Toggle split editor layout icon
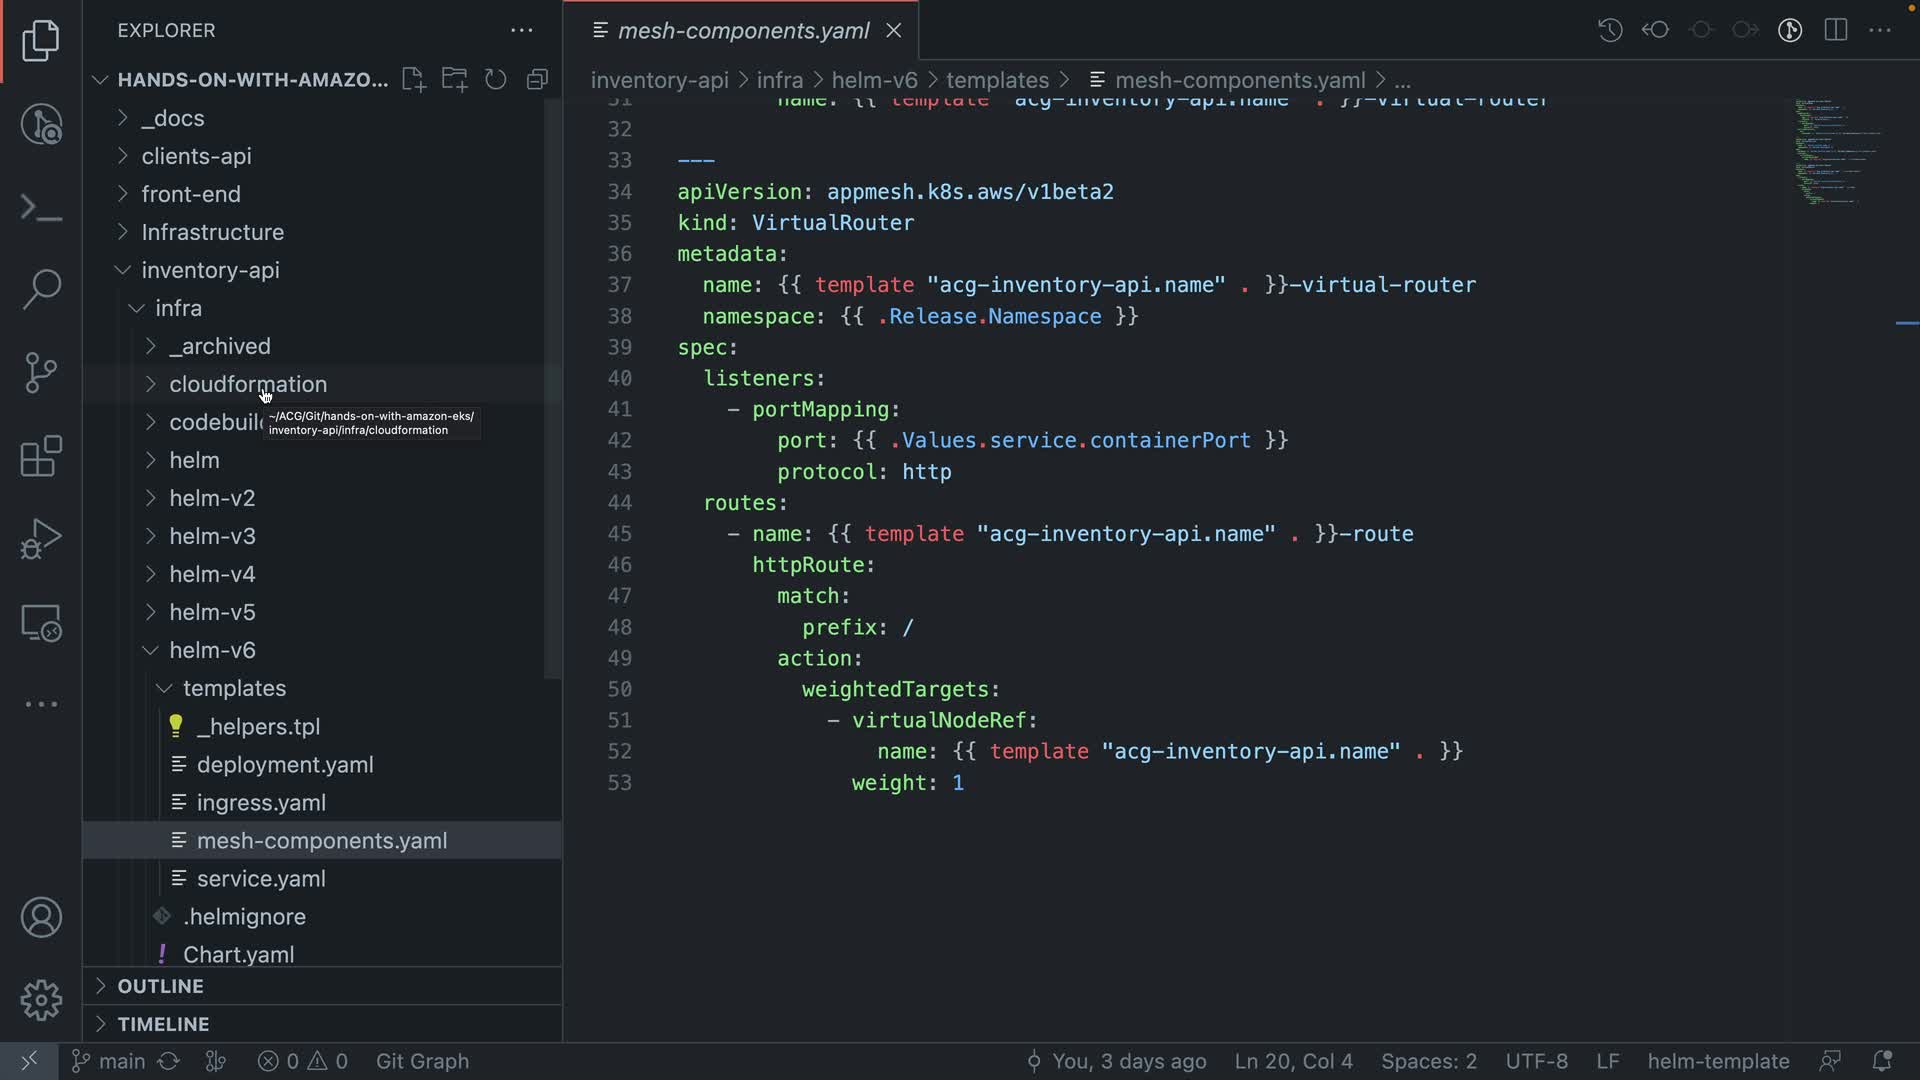 (1836, 30)
